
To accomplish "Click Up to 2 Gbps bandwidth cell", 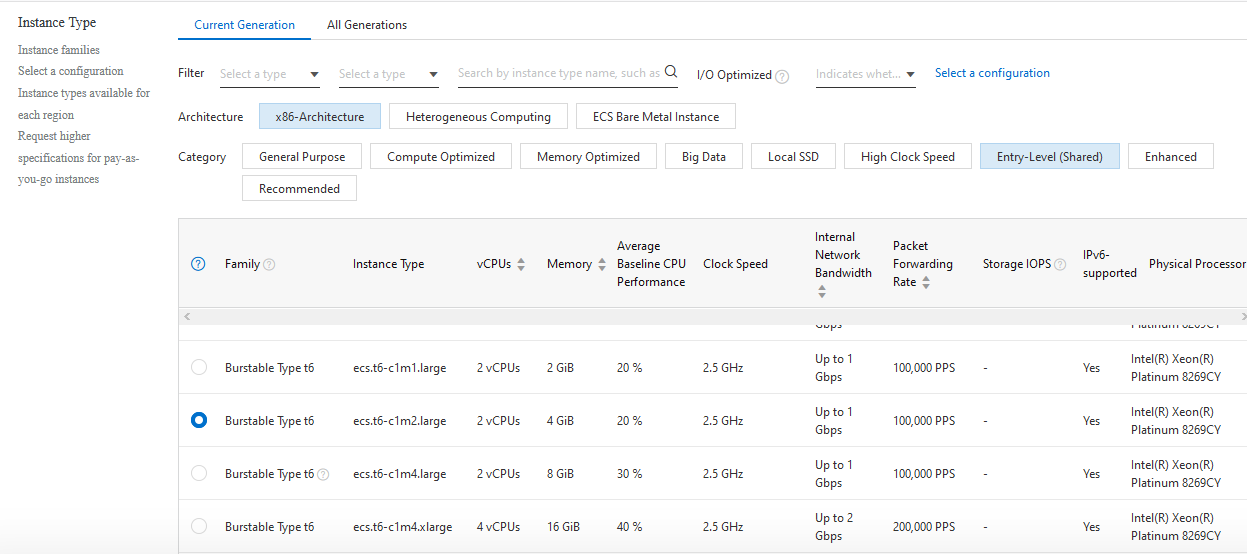I will [834, 527].
